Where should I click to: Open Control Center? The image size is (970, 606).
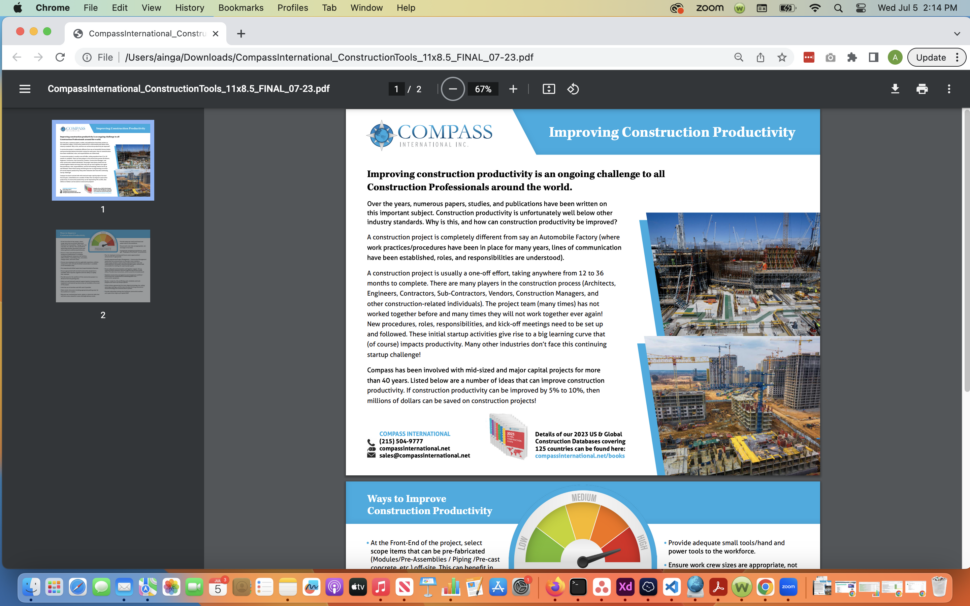[861, 8]
